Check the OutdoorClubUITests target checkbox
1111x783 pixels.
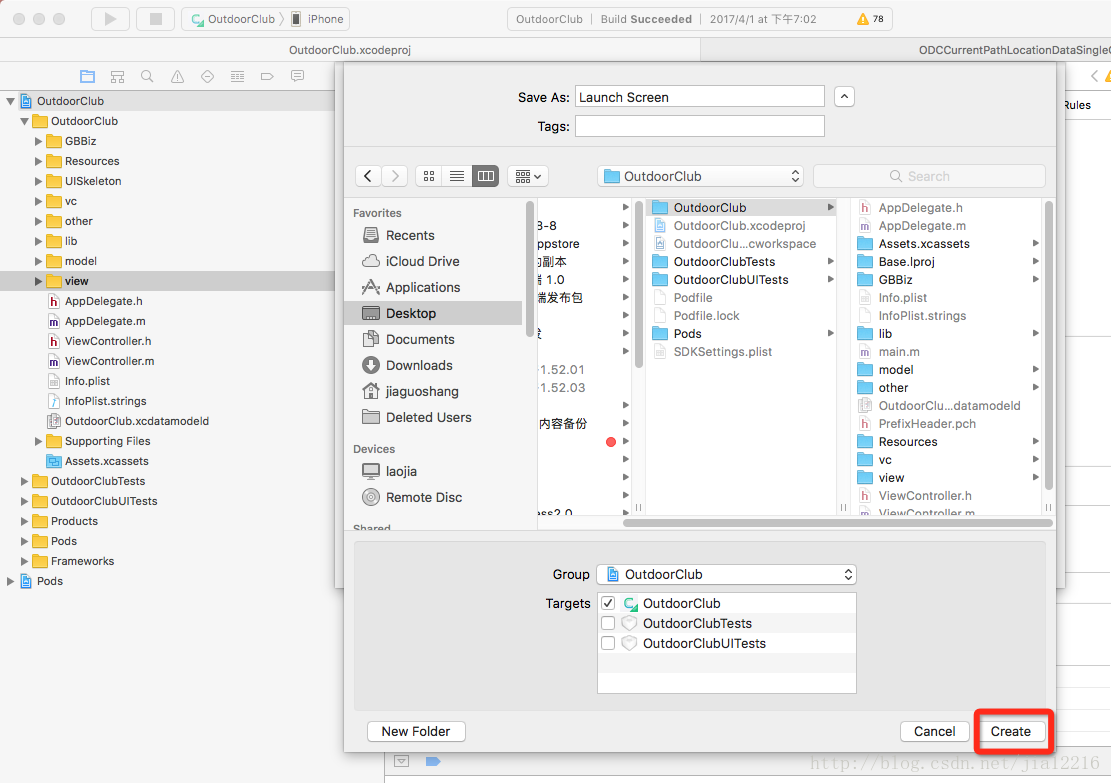coord(608,643)
